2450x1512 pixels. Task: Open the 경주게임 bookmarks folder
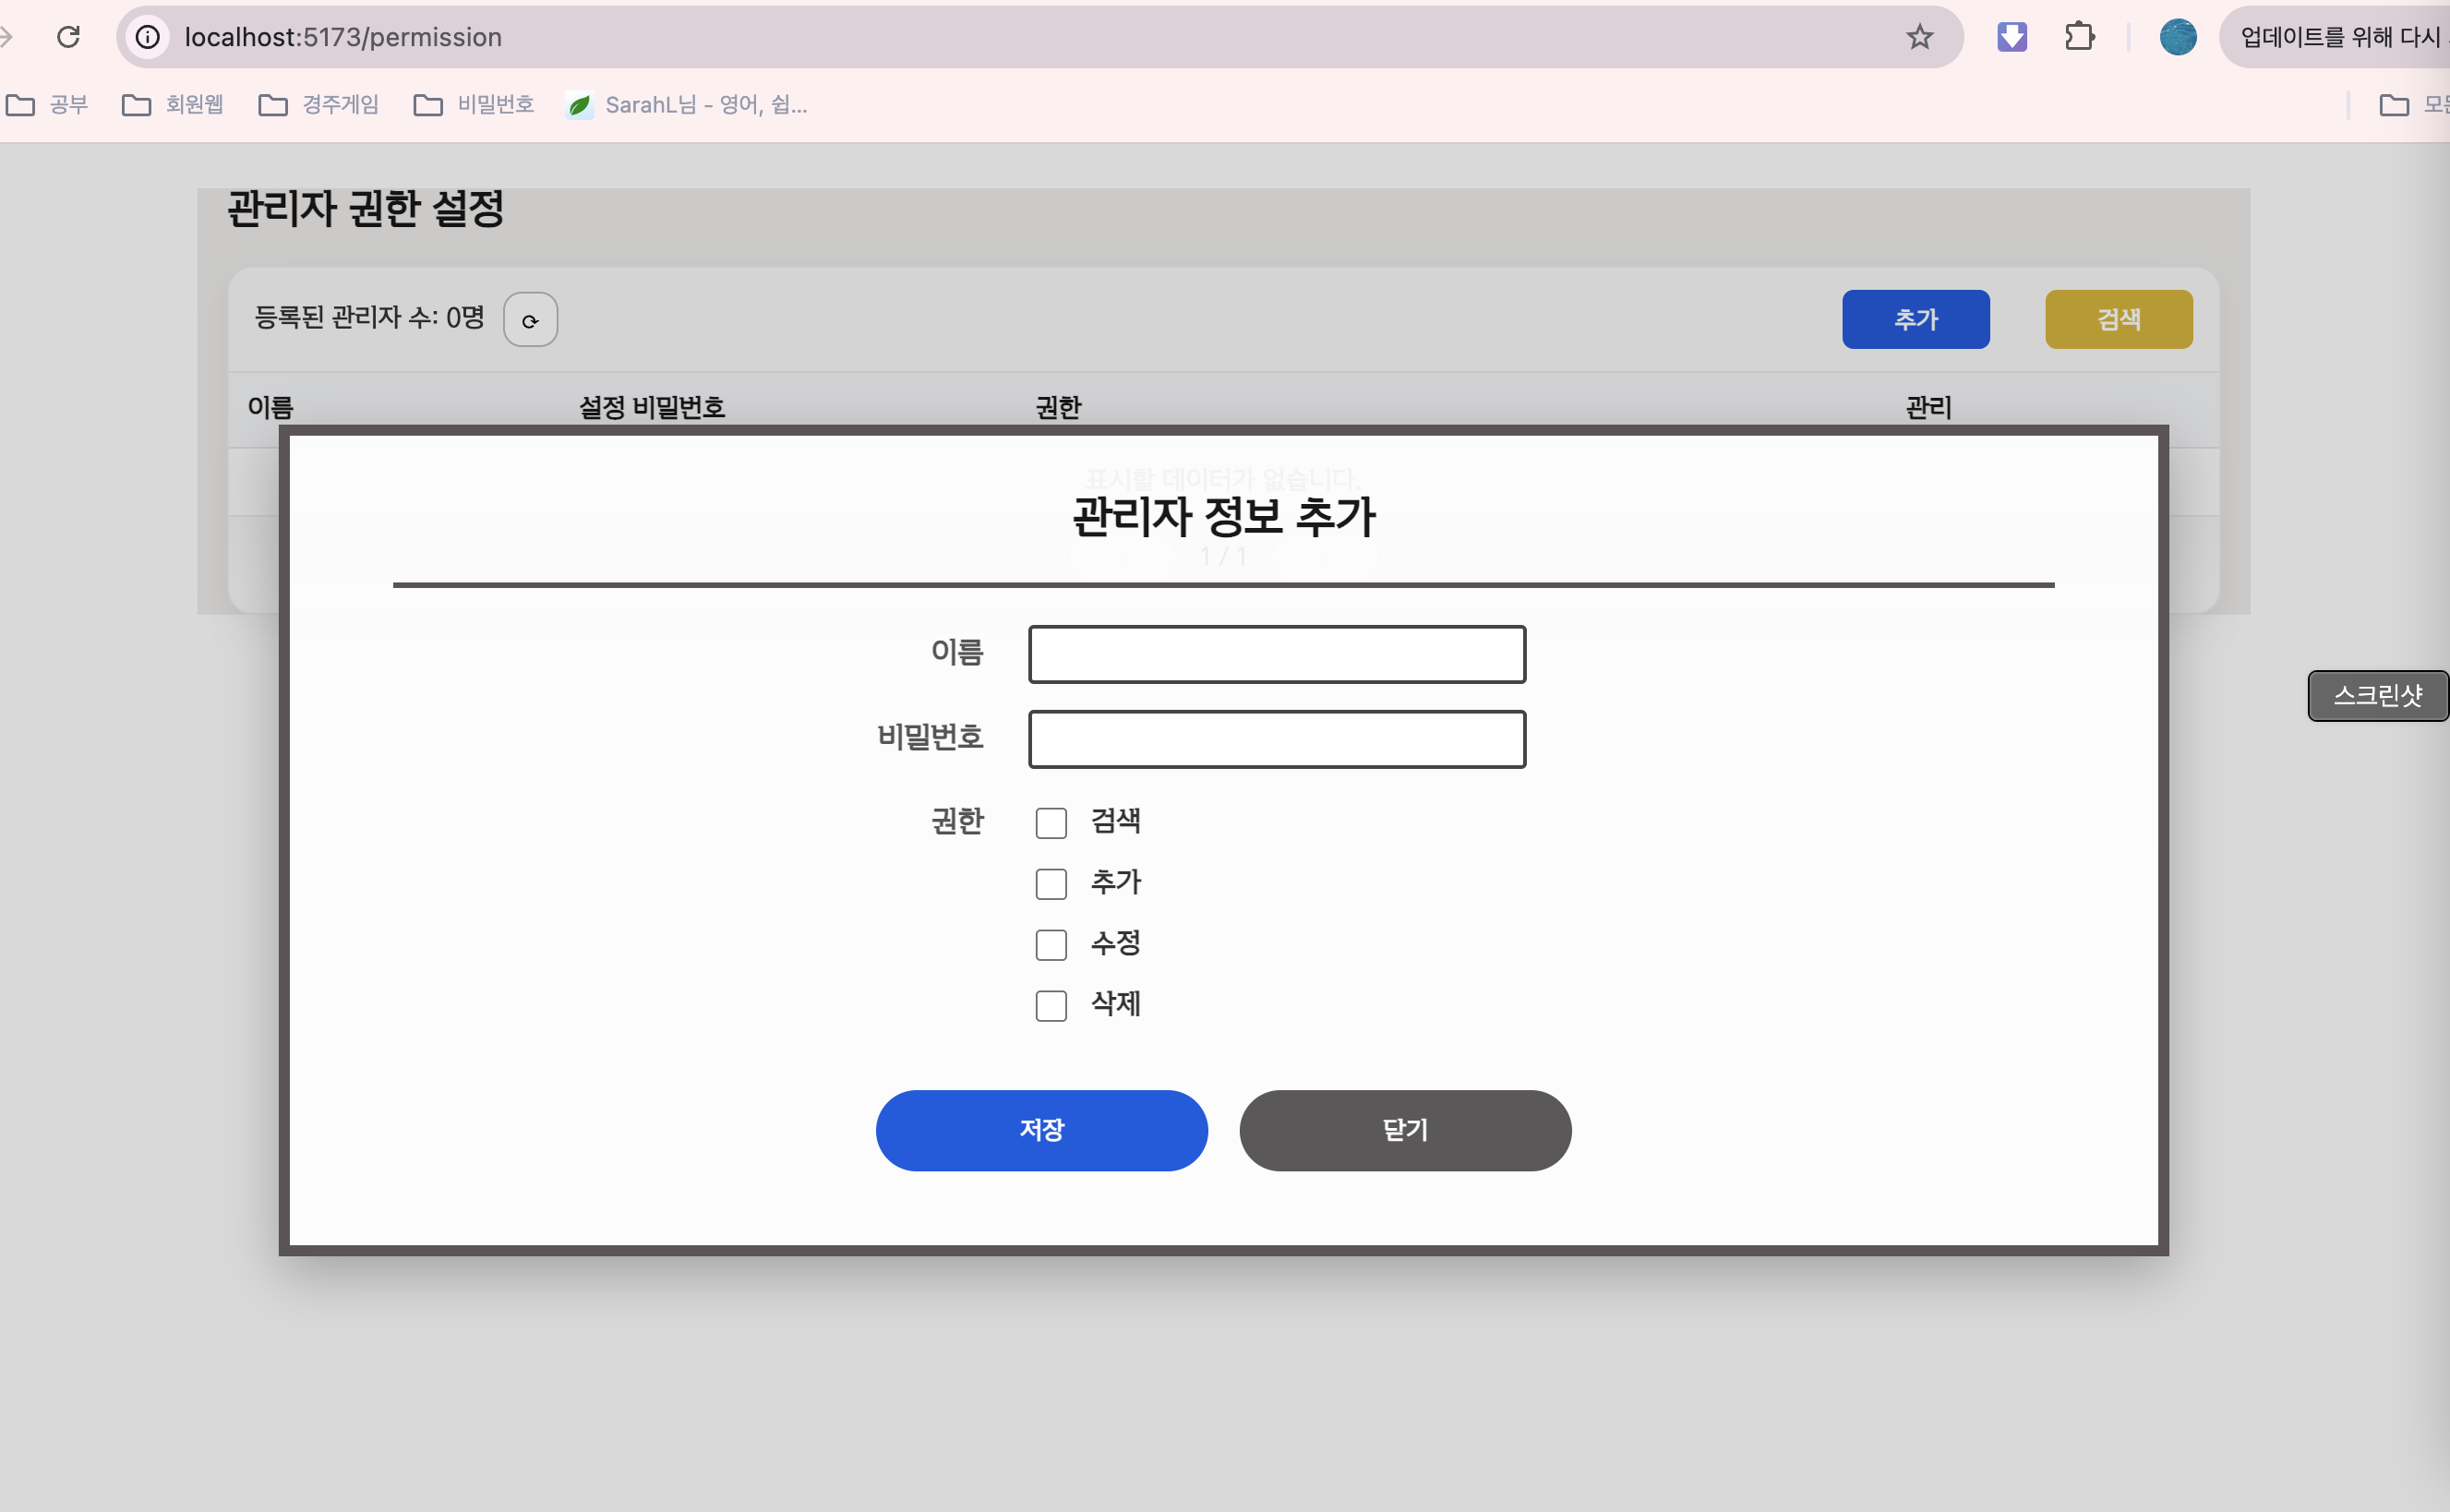pos(319,105)
